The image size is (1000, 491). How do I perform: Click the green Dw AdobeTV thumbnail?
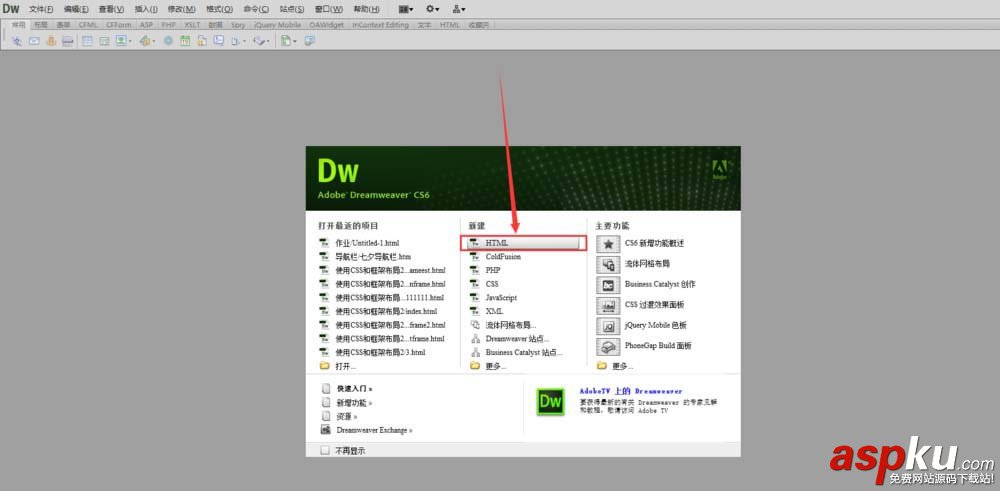550,402
